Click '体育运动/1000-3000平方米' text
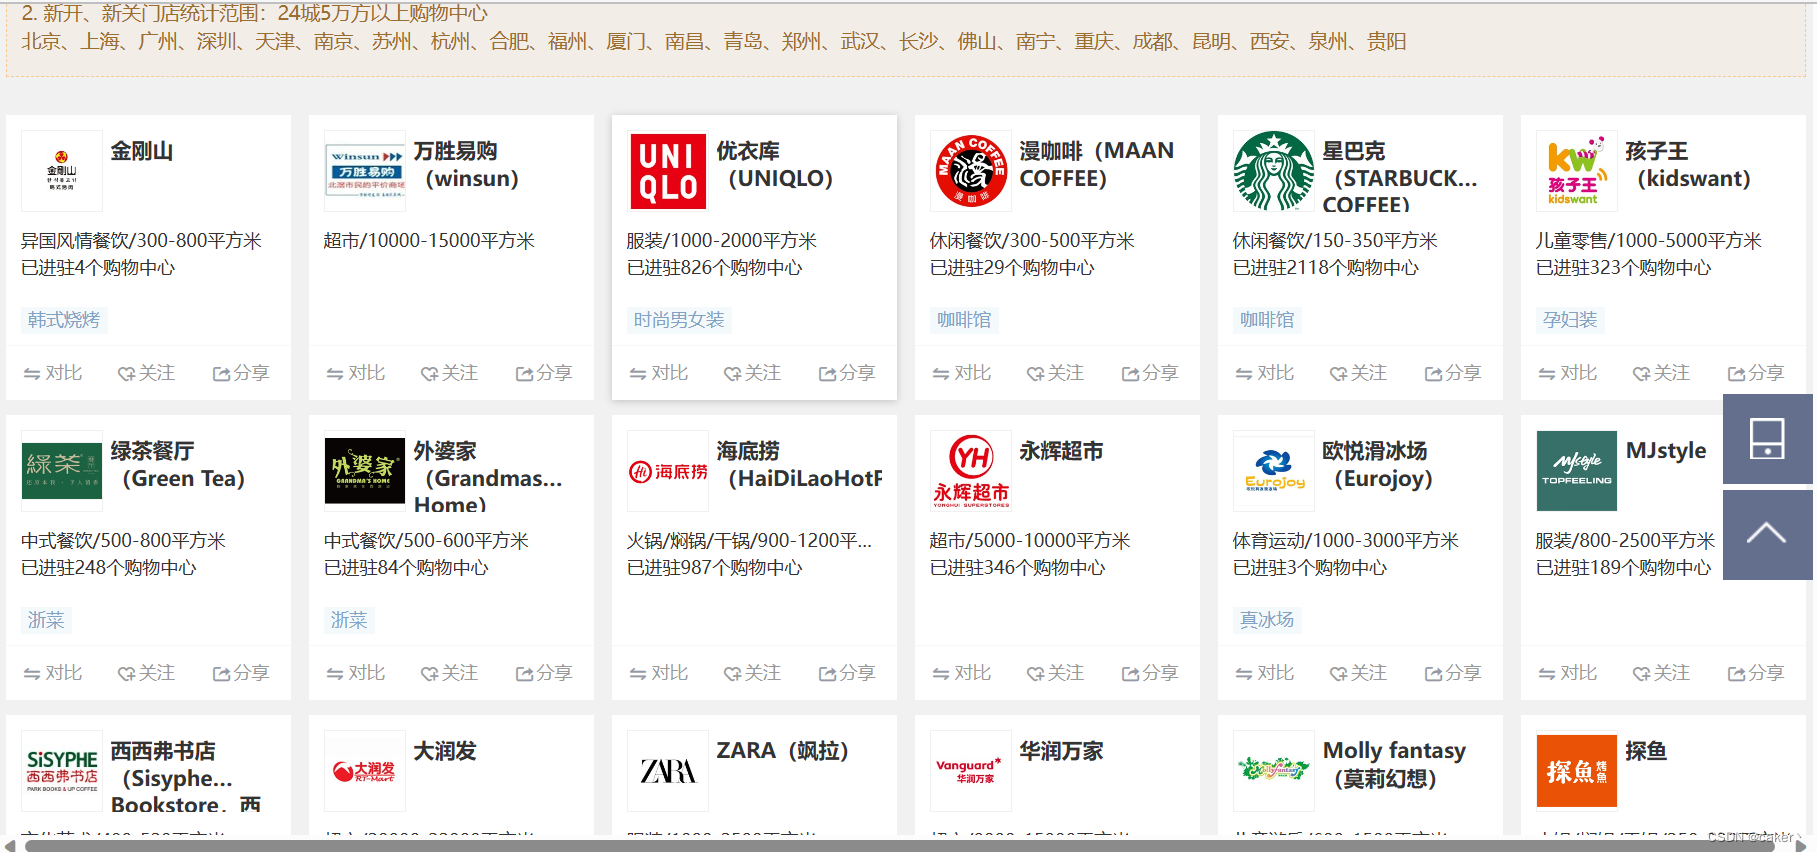This screenshot has width=1817, height=852. click(1345, 541)
